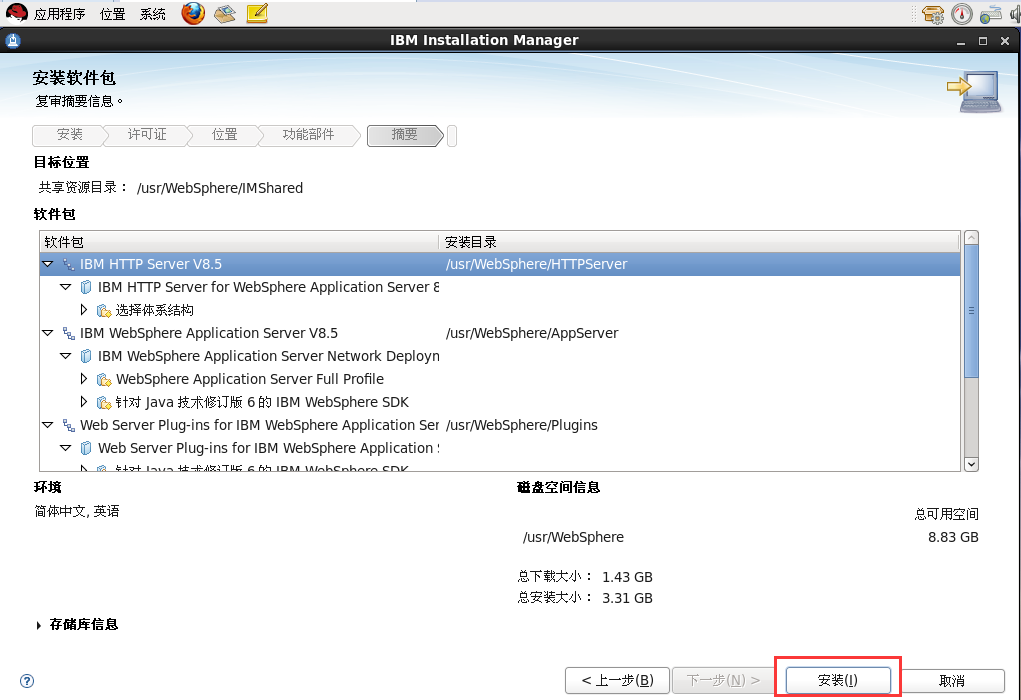Click the IBM HTTP Server for WebSphere package icon

86,287
